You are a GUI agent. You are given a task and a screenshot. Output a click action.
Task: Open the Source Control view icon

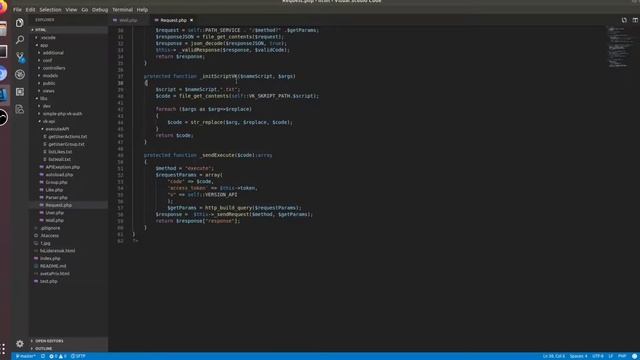20,57
